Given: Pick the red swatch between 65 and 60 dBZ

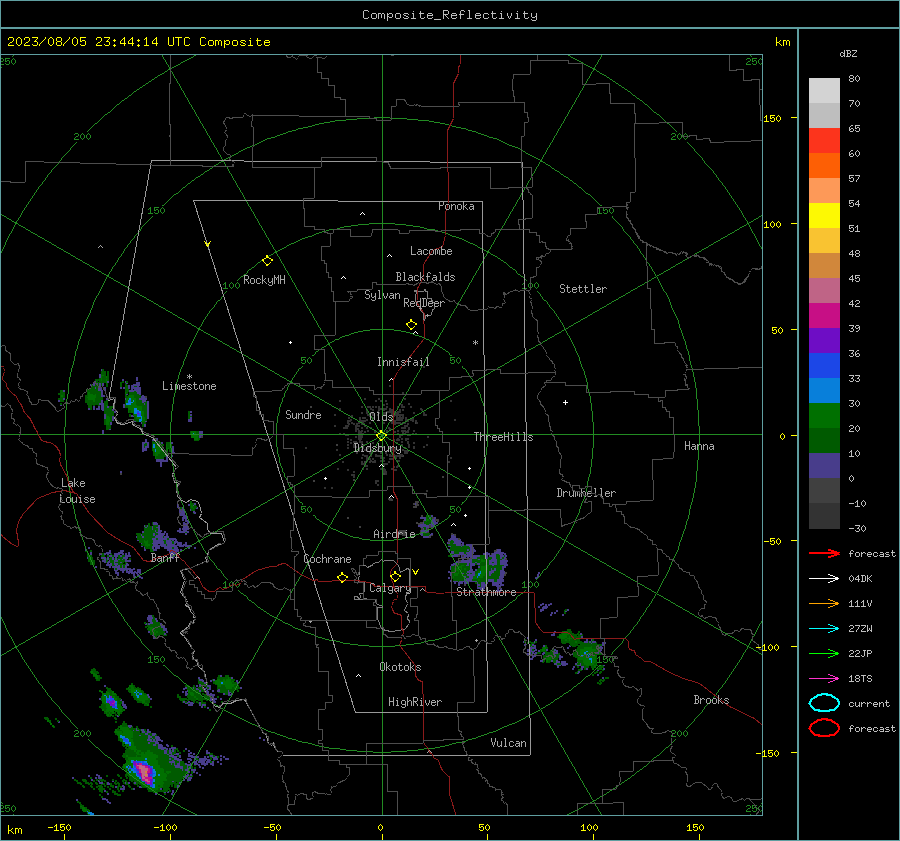Looking at the screenshot, I should click(824, 140).
